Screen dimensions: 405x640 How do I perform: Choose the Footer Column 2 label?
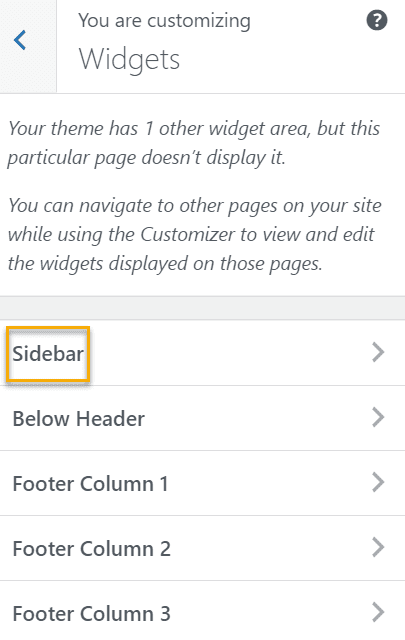coord(91,549)
